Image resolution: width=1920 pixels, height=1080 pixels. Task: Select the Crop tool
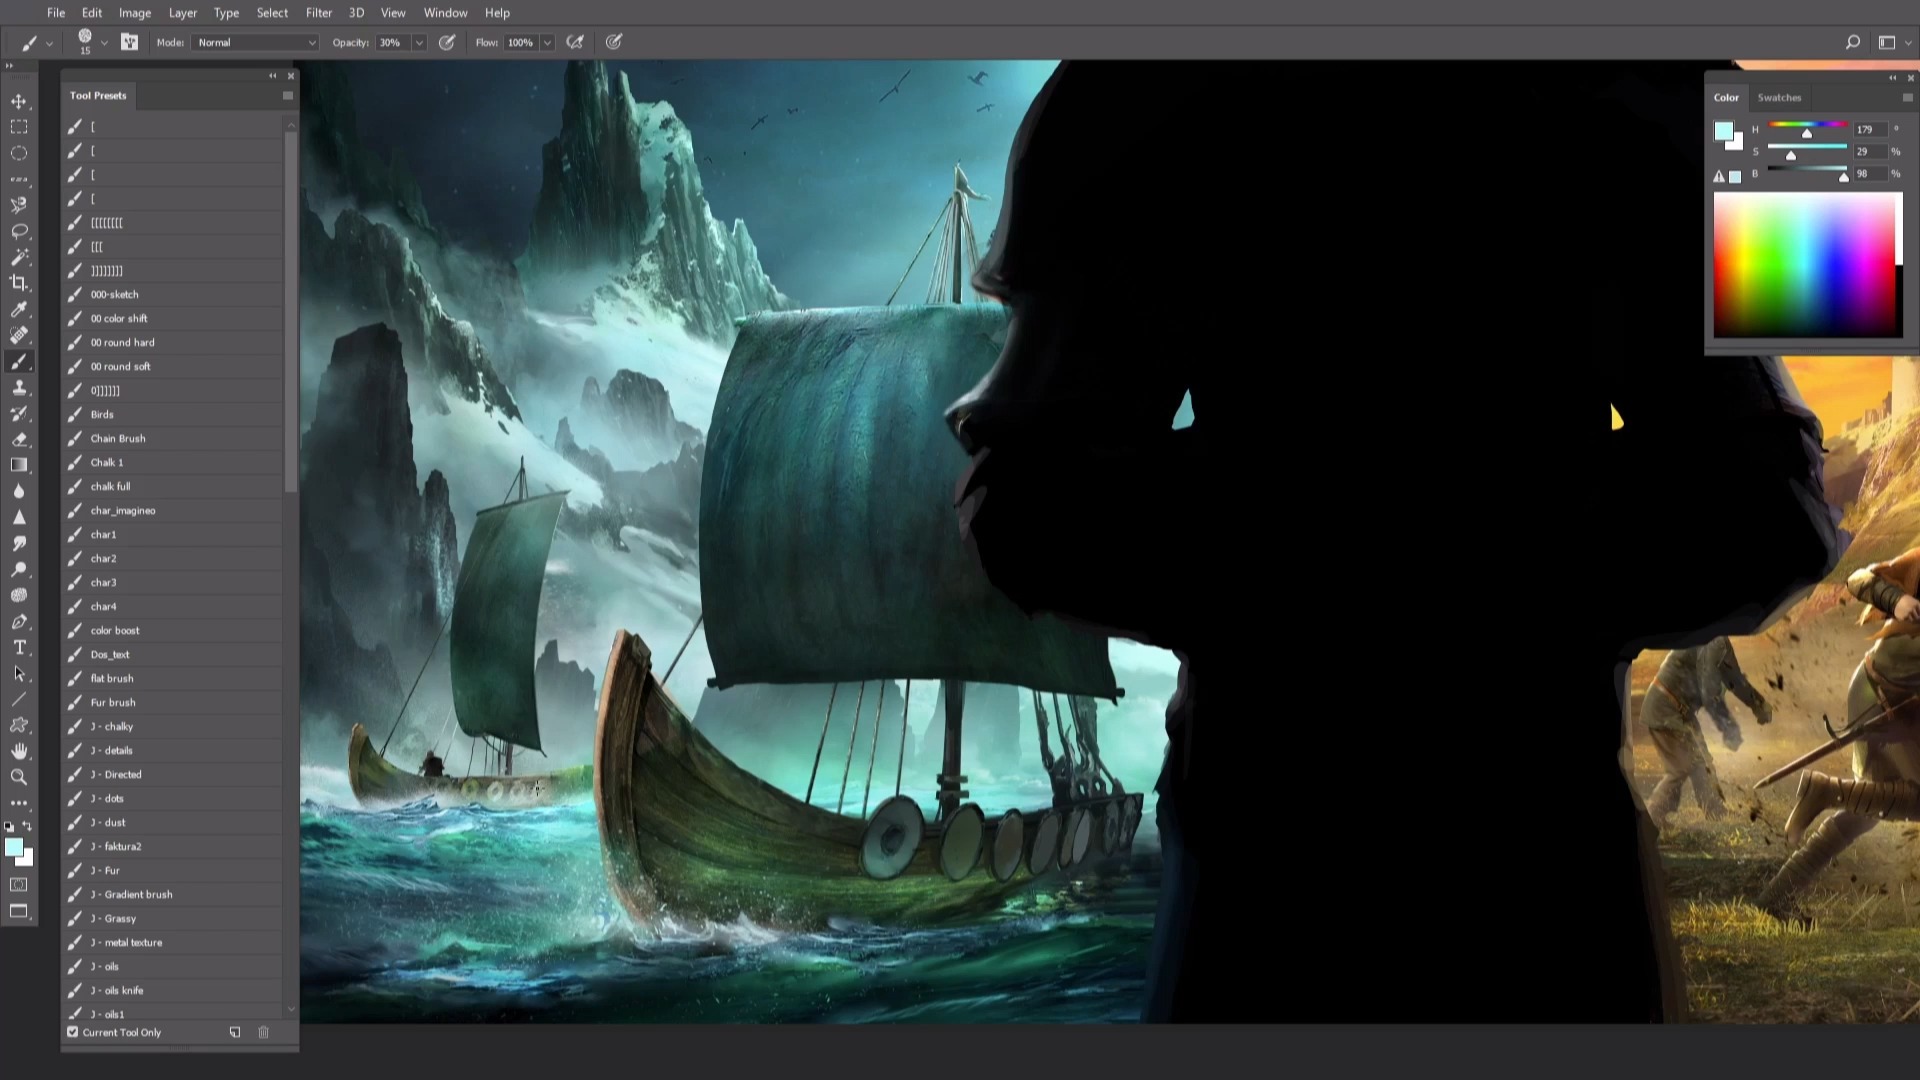tap(19, 283)
